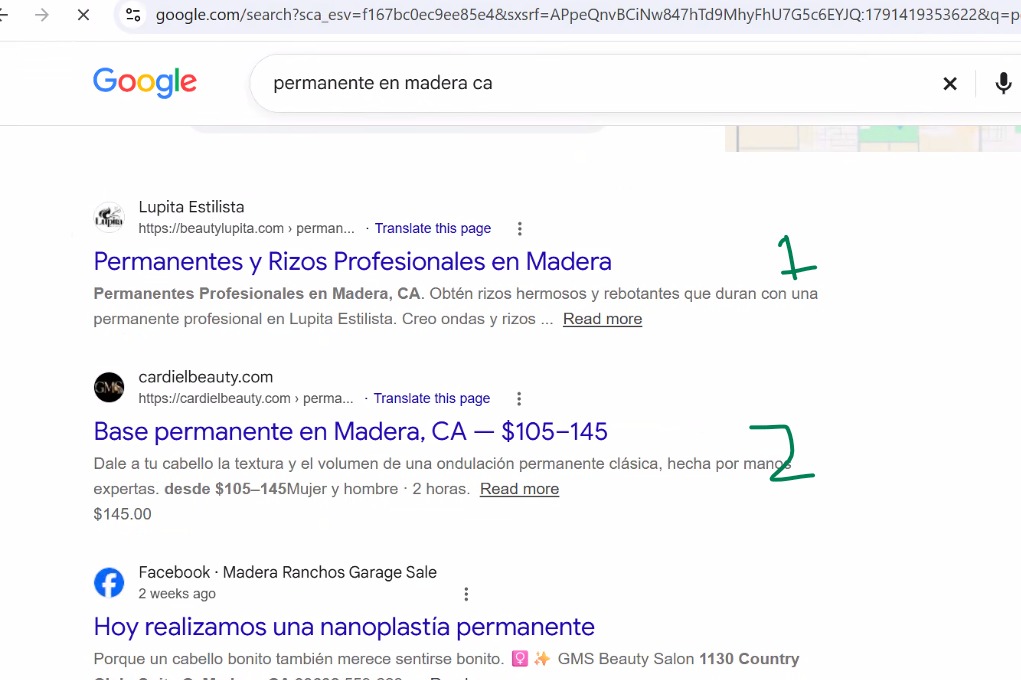Click the Lupita Estilista site name

191,207
